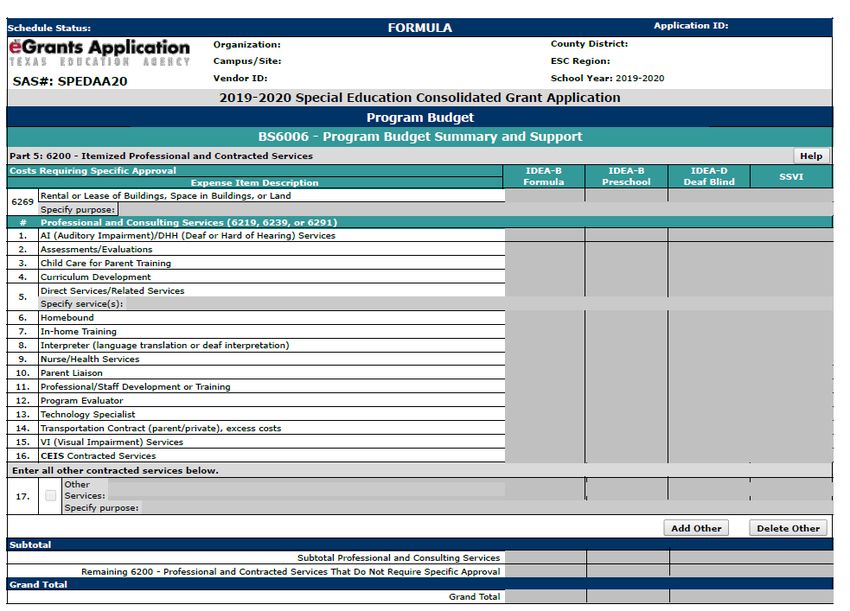Viewport: 850px width, 611px height.
Task: Click IDEA-B Formula Subtotal Professional Services cell
Action: (545, 557)
